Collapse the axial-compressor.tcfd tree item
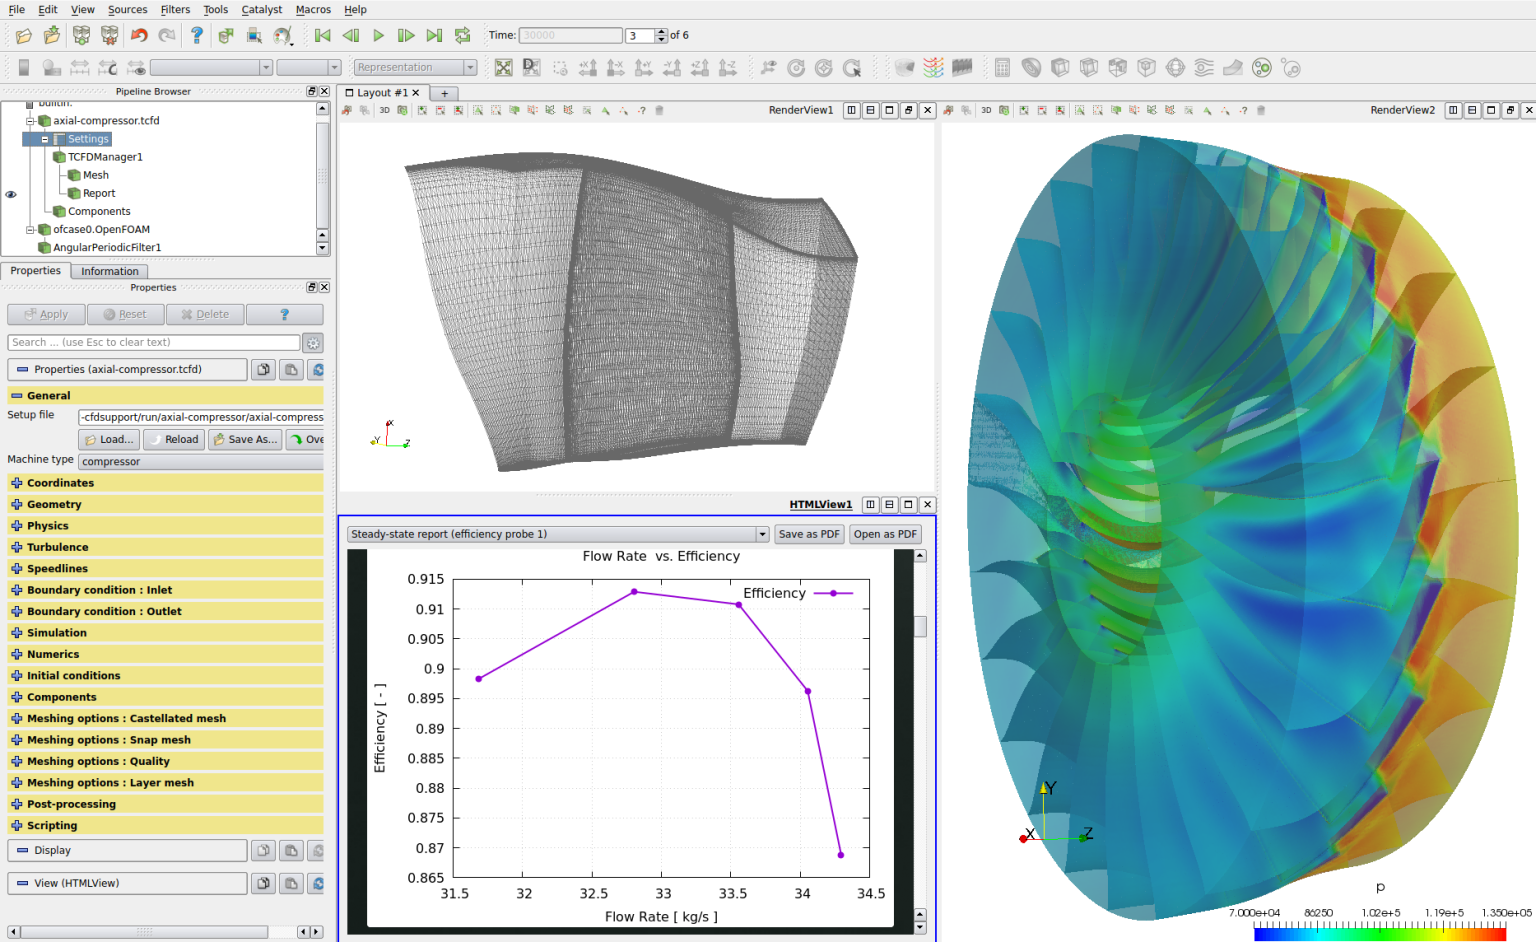Viewport: 1536px width, 942px height. [31, 120]
